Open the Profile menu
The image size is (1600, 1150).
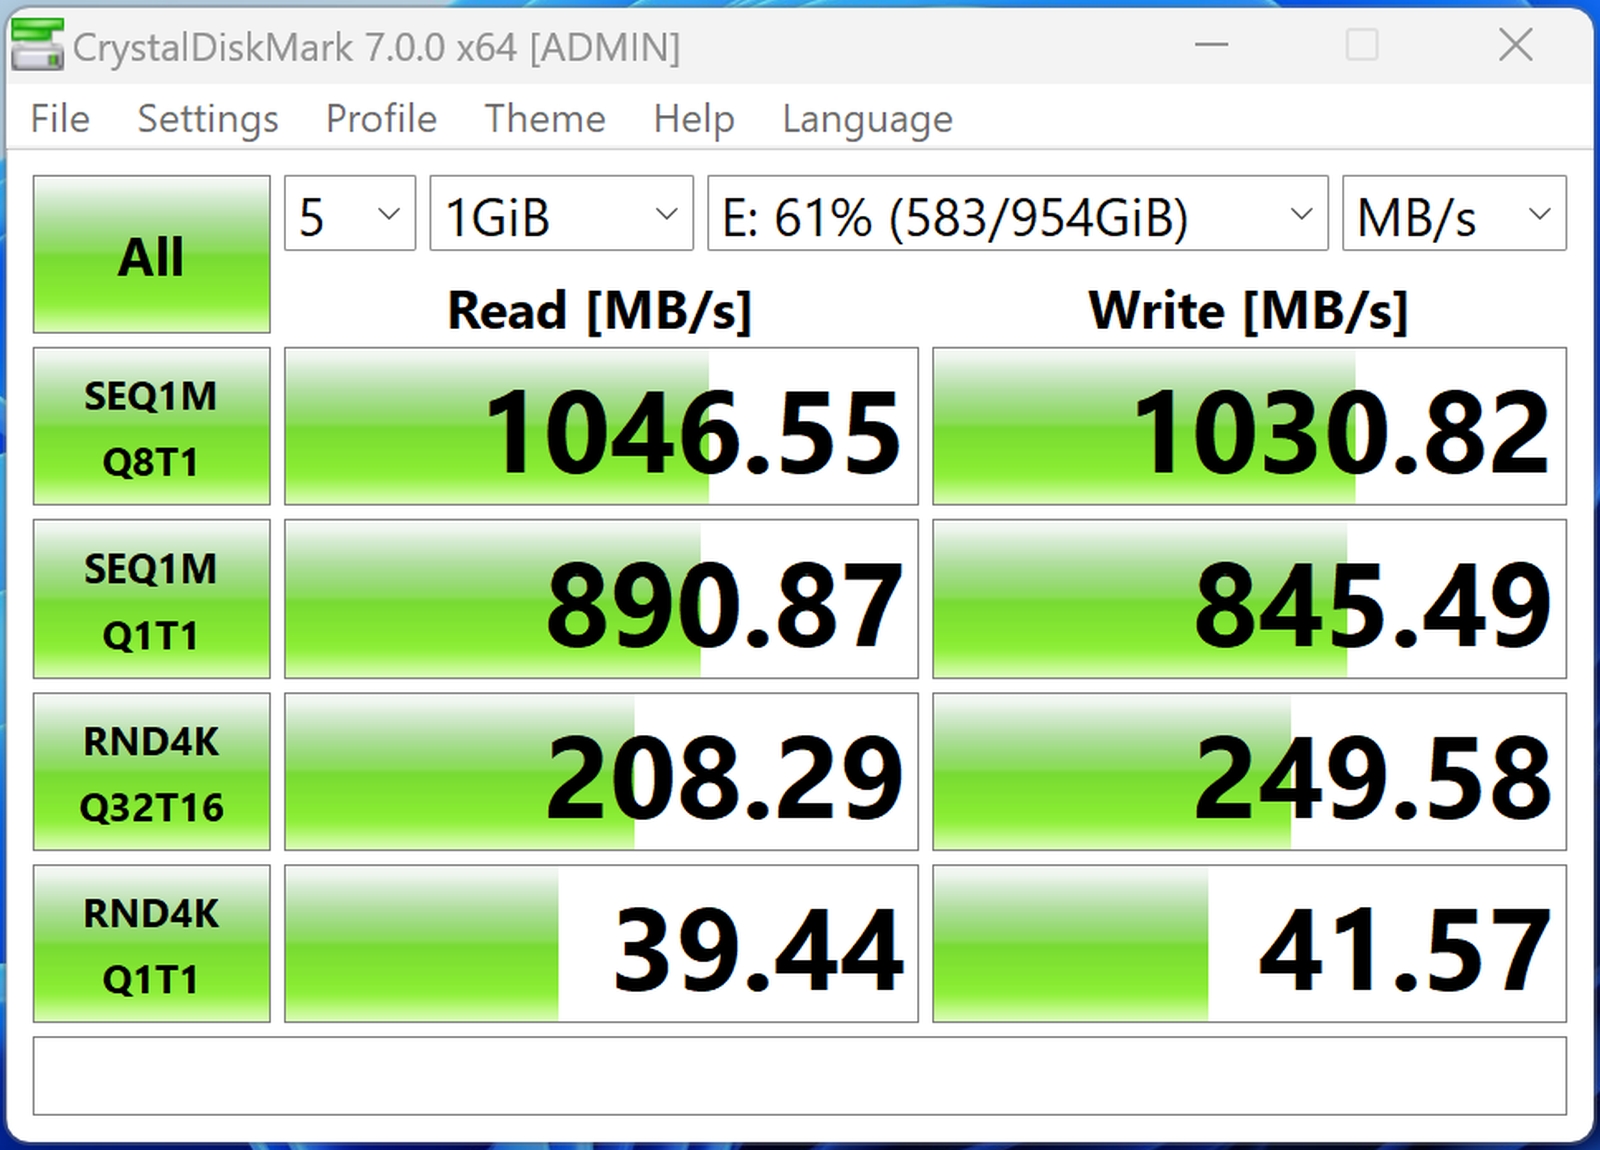(381, 119)
